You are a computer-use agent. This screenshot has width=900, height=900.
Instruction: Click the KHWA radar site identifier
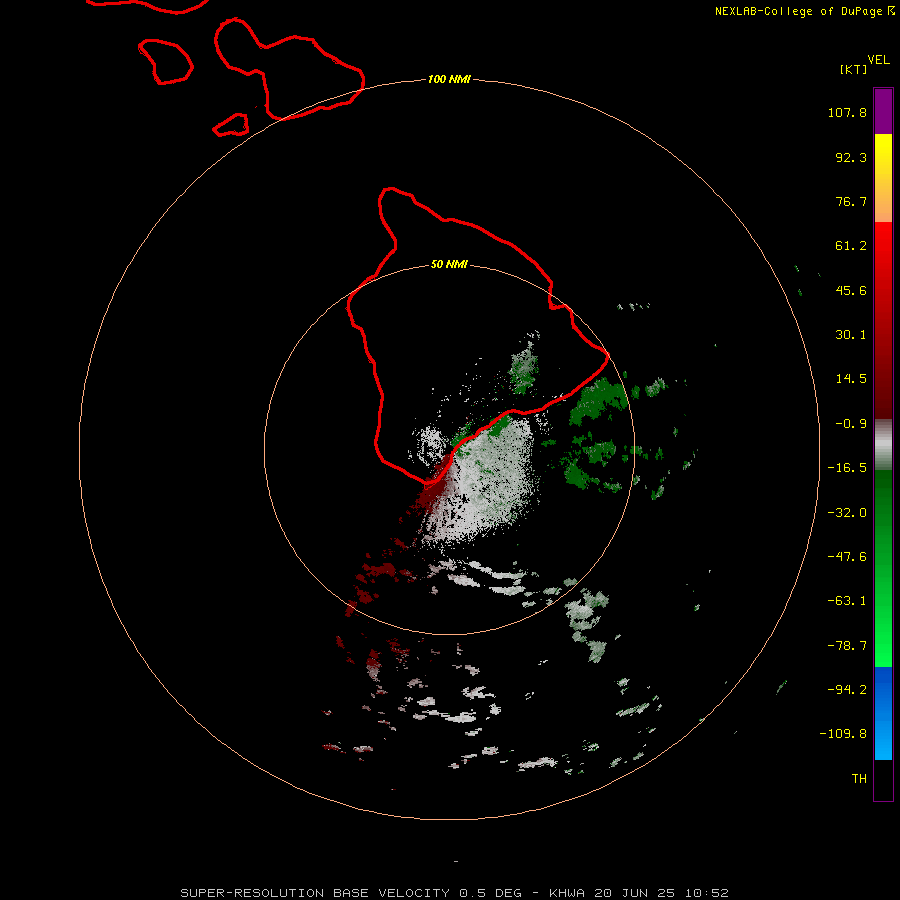567,893
